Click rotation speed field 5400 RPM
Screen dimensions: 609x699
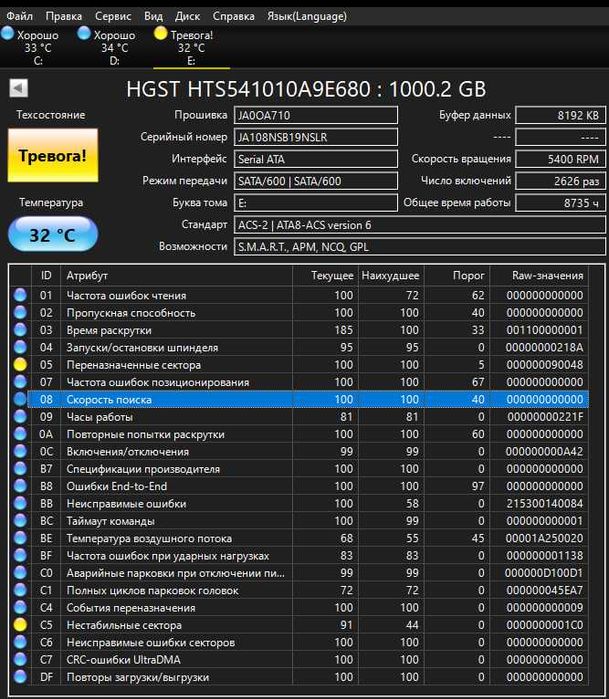(x=560, y=159)
